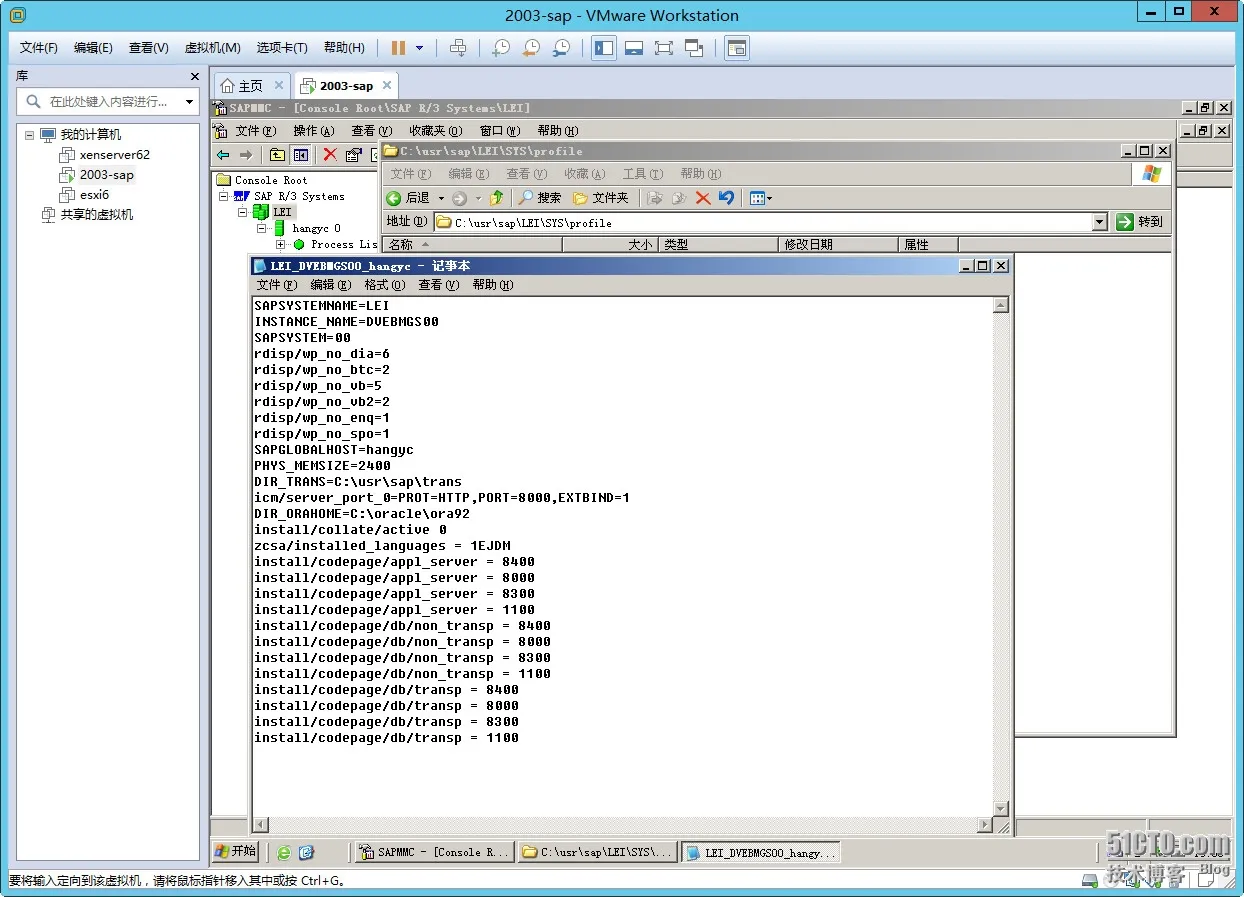Image resolution: width=1244 pixels, height=897 pixels.
Task: Click Explorer undo icon
Action: click(x=727, y=198)
